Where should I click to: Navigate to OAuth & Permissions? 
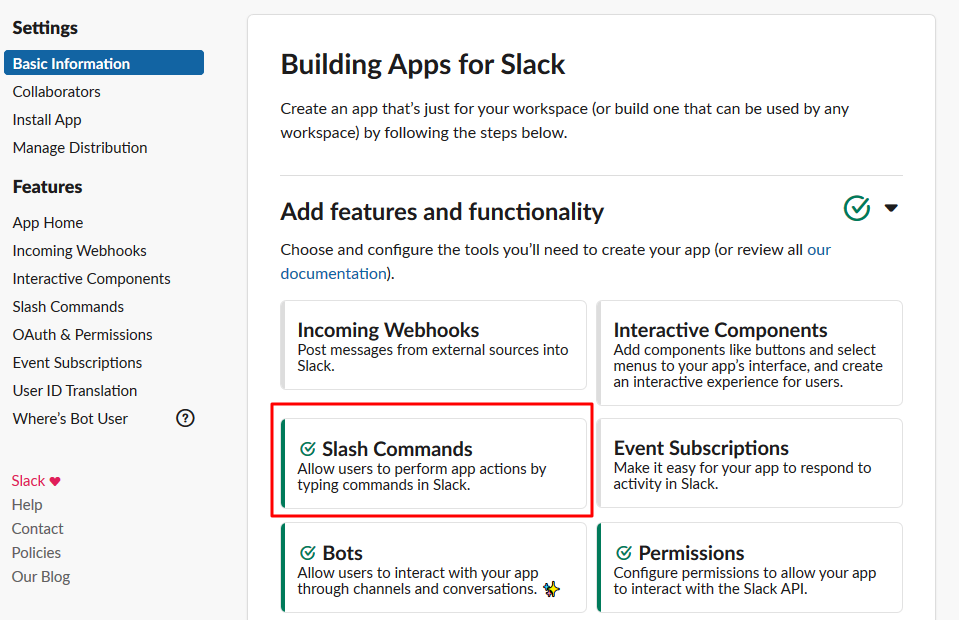(x=83, y=334)
